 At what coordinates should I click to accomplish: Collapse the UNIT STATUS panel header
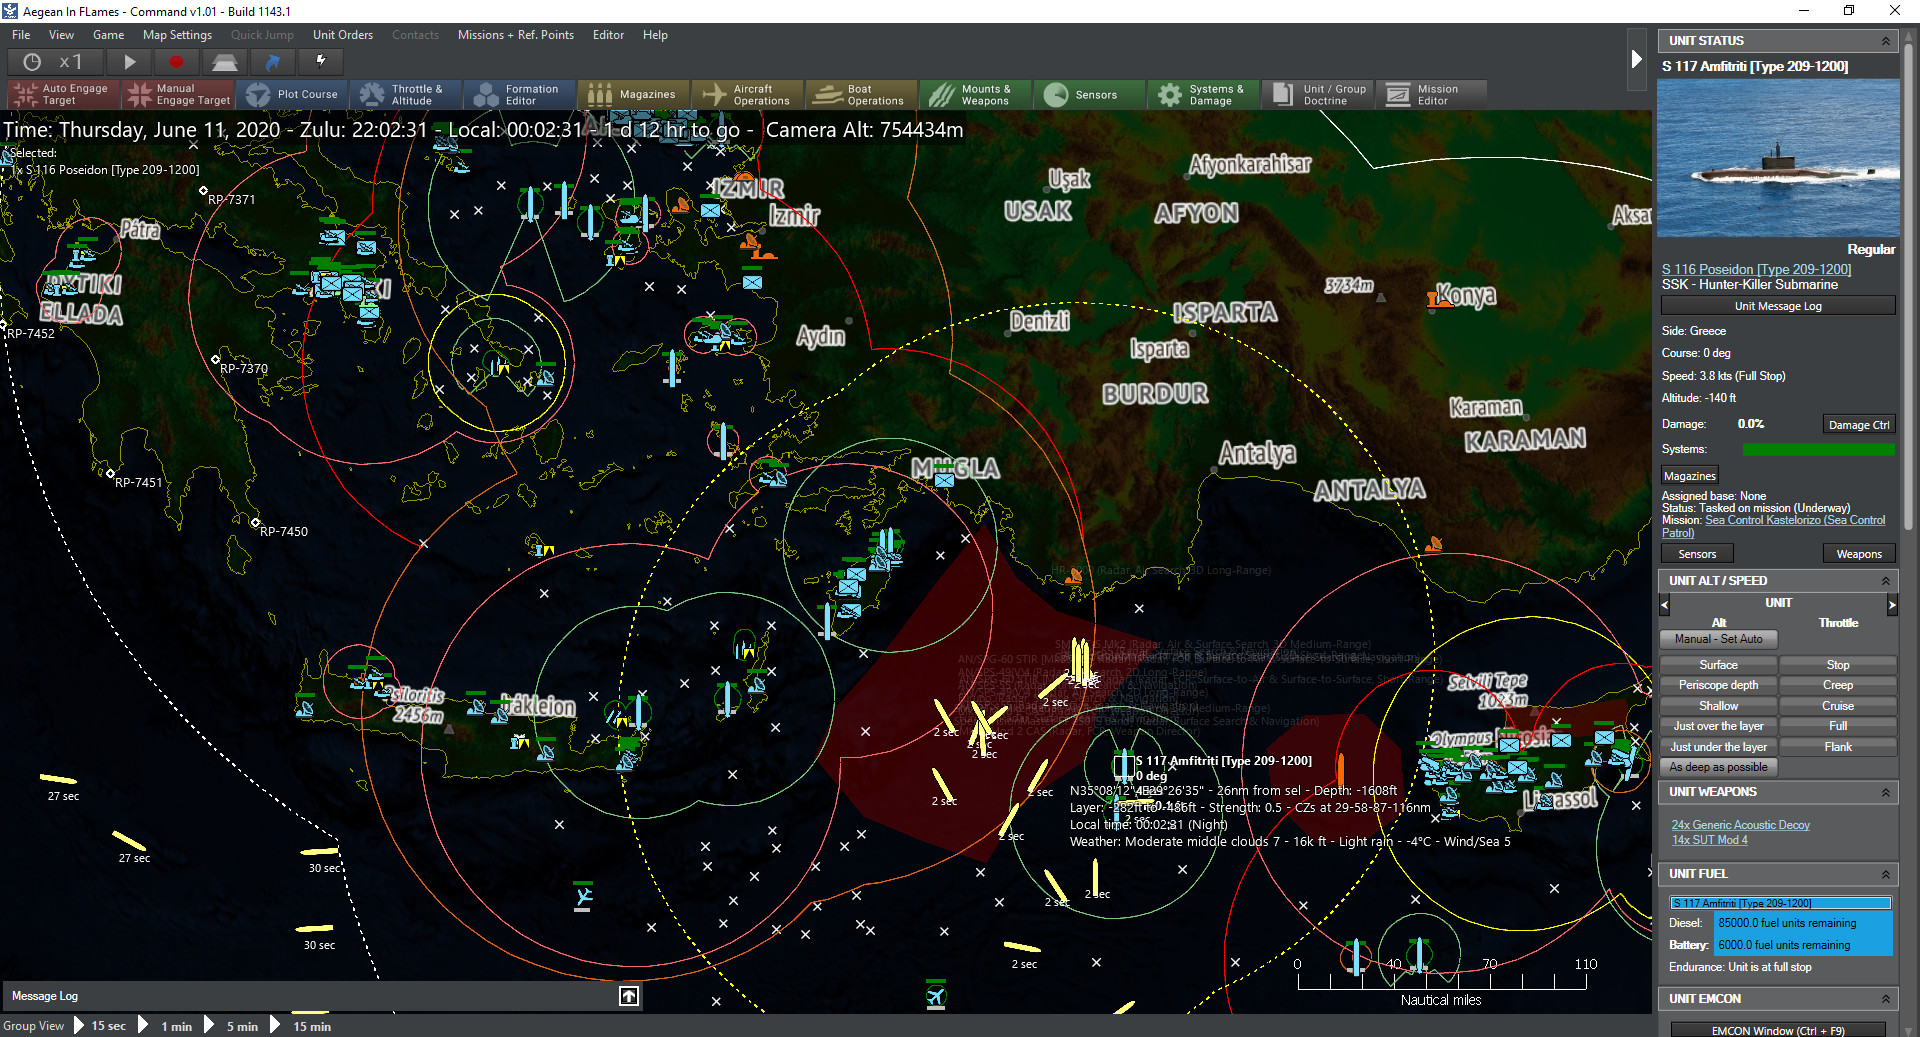point(1886,40)
